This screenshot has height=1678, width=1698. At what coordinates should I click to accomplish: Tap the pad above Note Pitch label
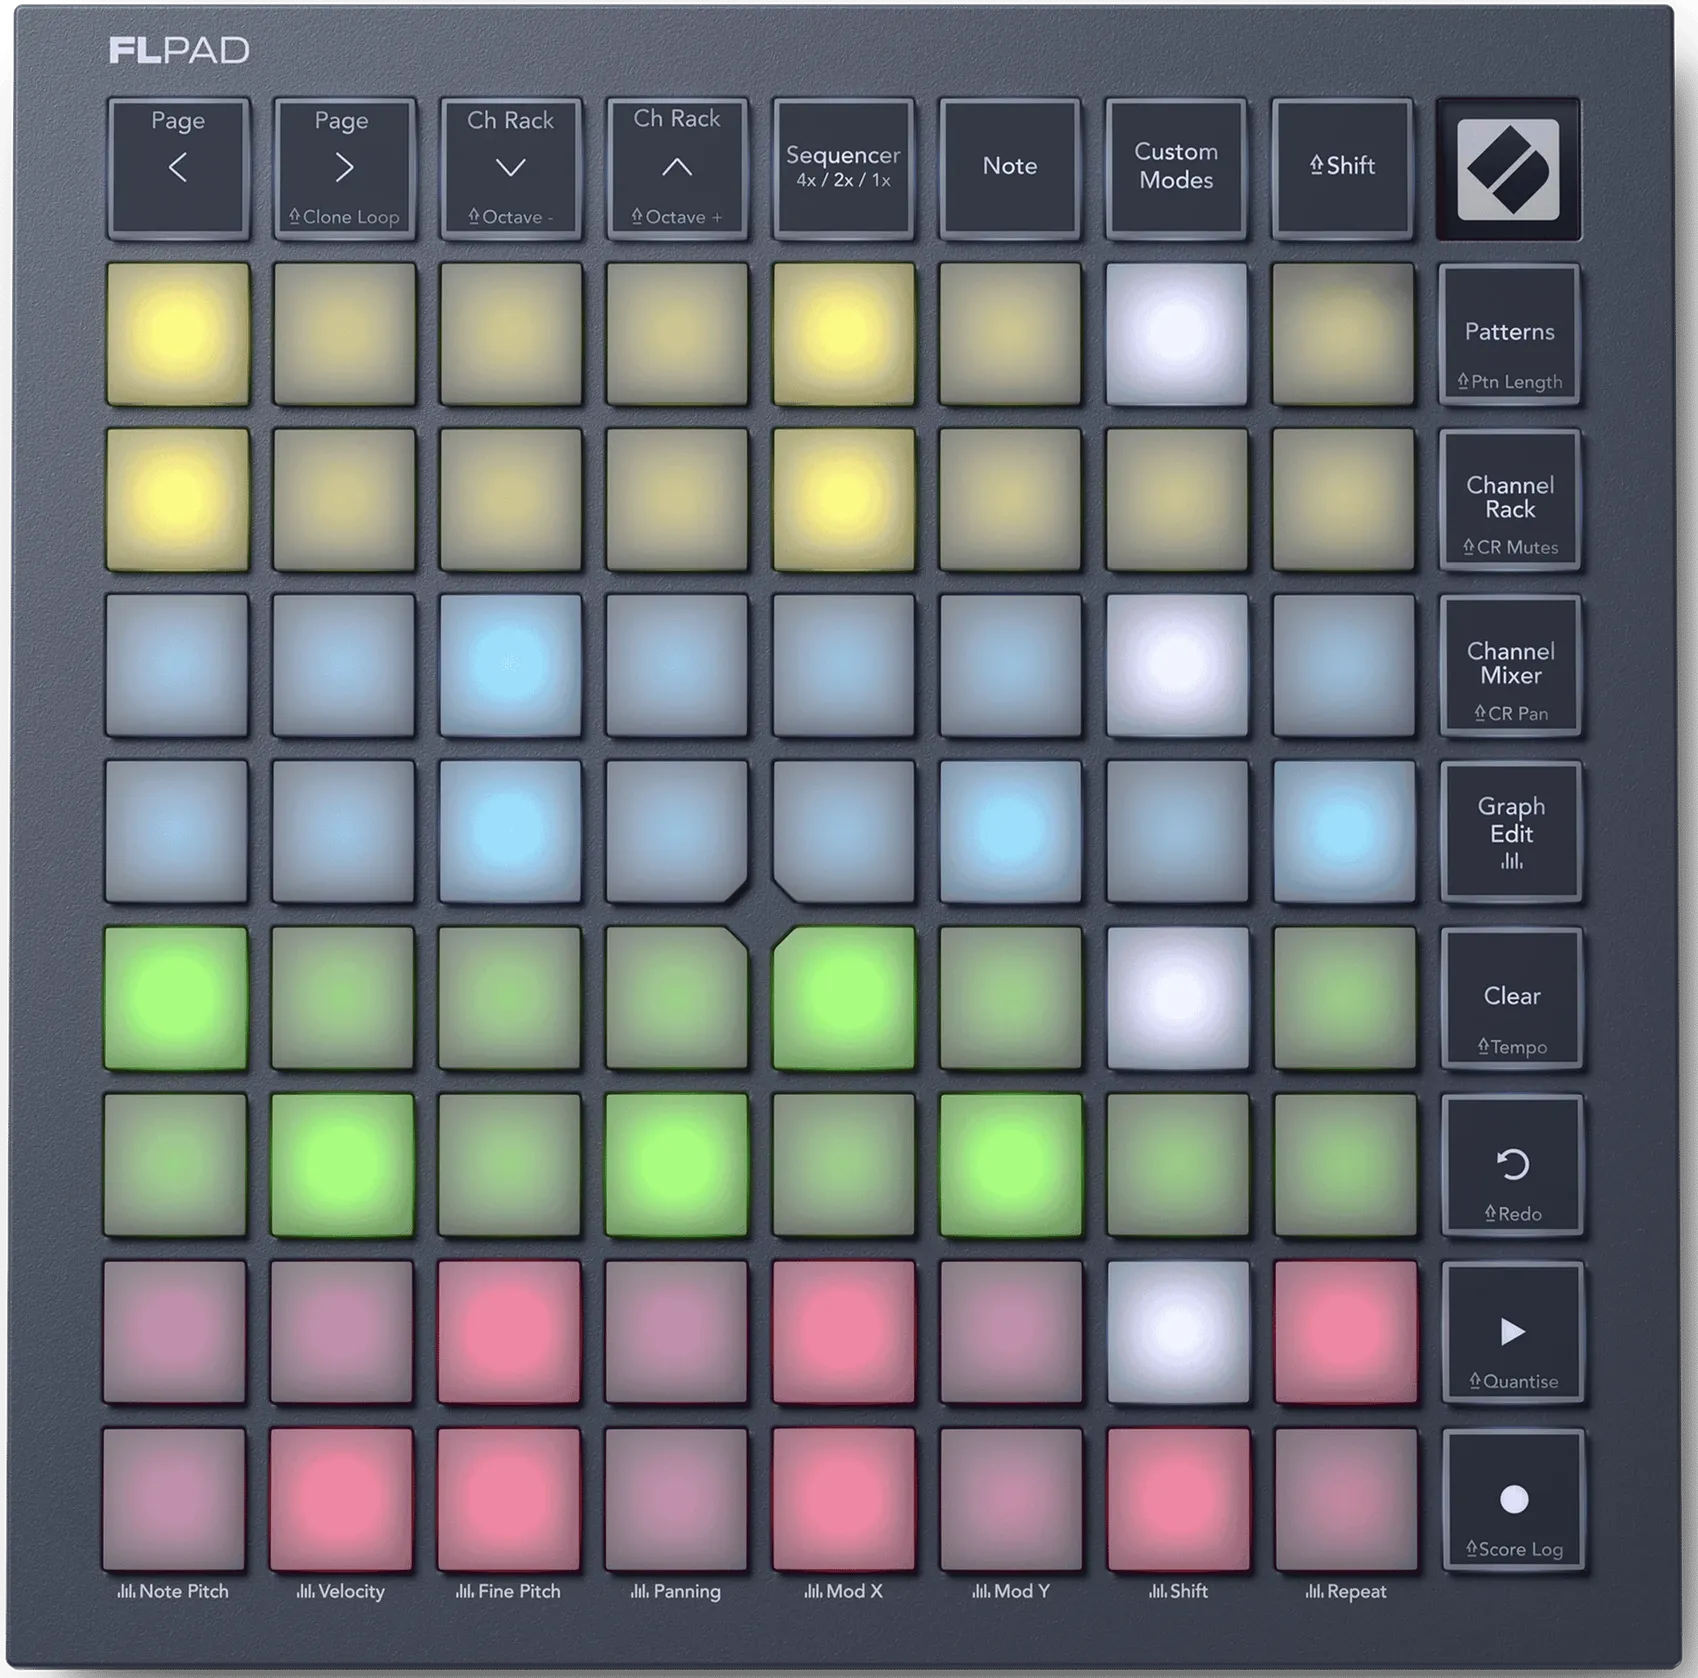pyautogui.click(x=174, y=1499)
